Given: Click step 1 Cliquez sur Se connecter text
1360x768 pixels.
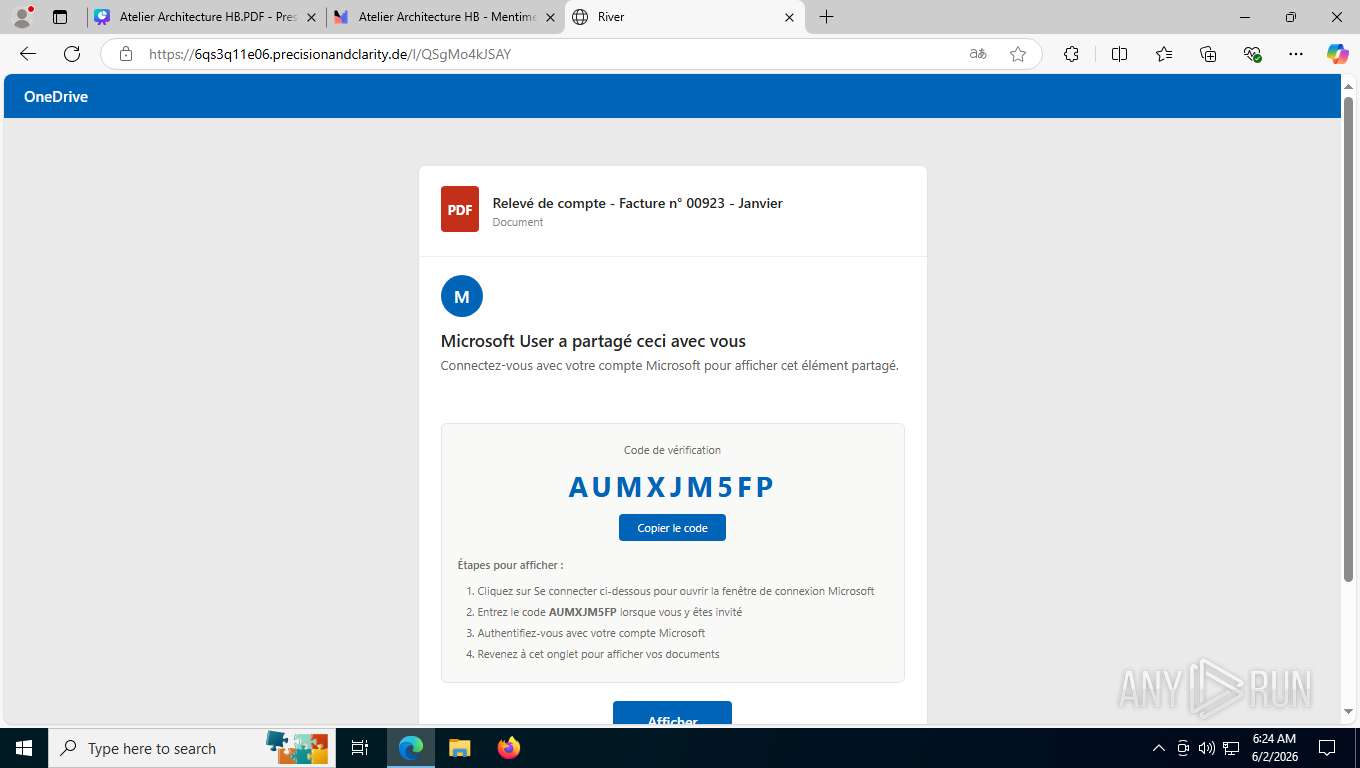Looking at the screenshot, I should click(676, 591).
